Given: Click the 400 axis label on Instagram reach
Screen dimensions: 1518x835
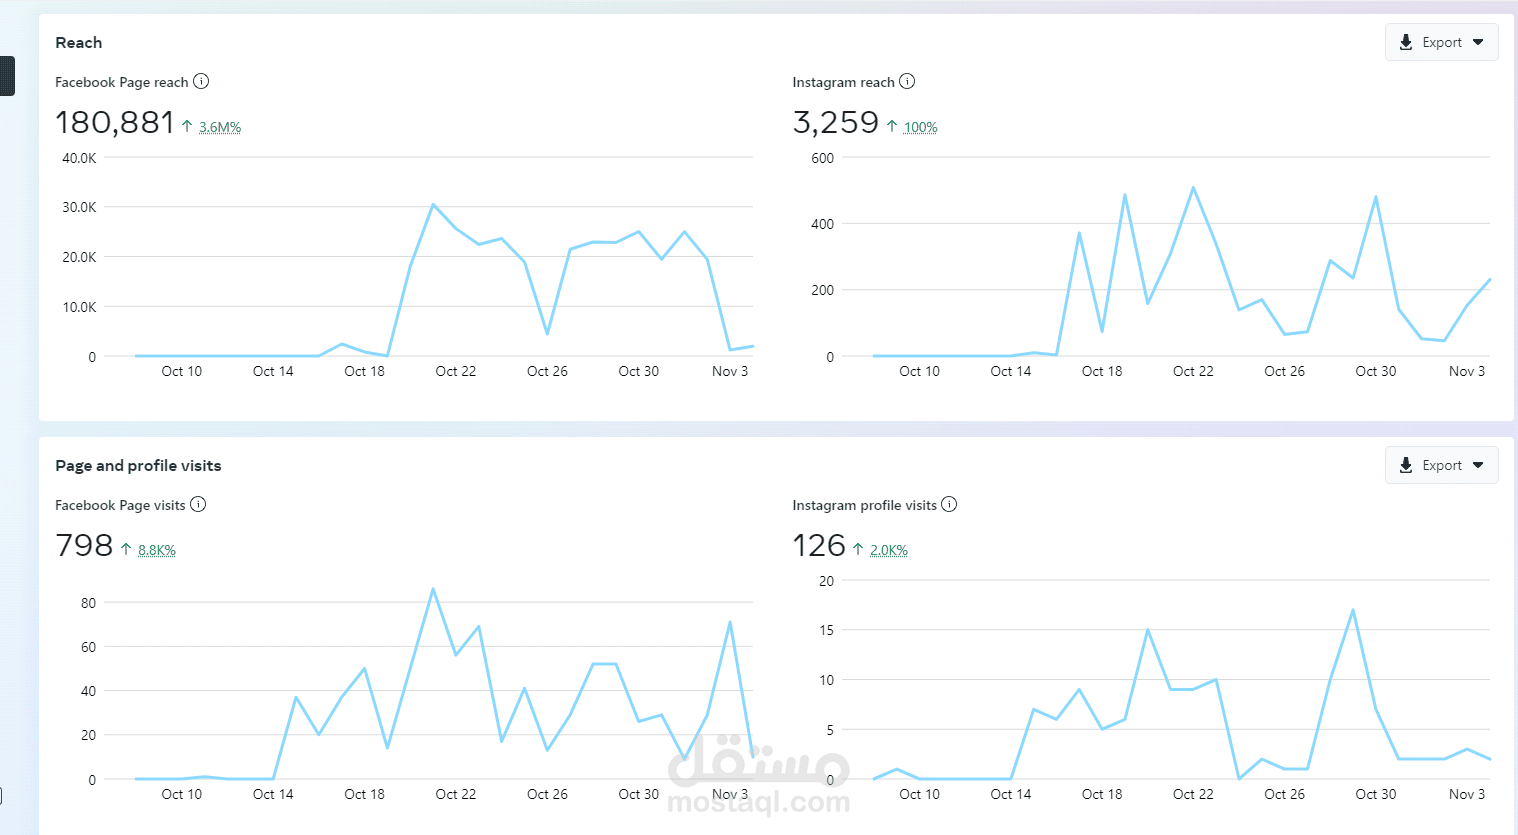Looking at the screenshot, I should coord(823,224).
